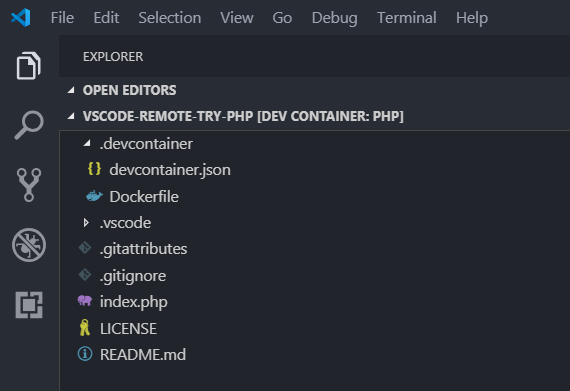
Task: Open the Extensions view icon
Action: click(x=29, y=305)
